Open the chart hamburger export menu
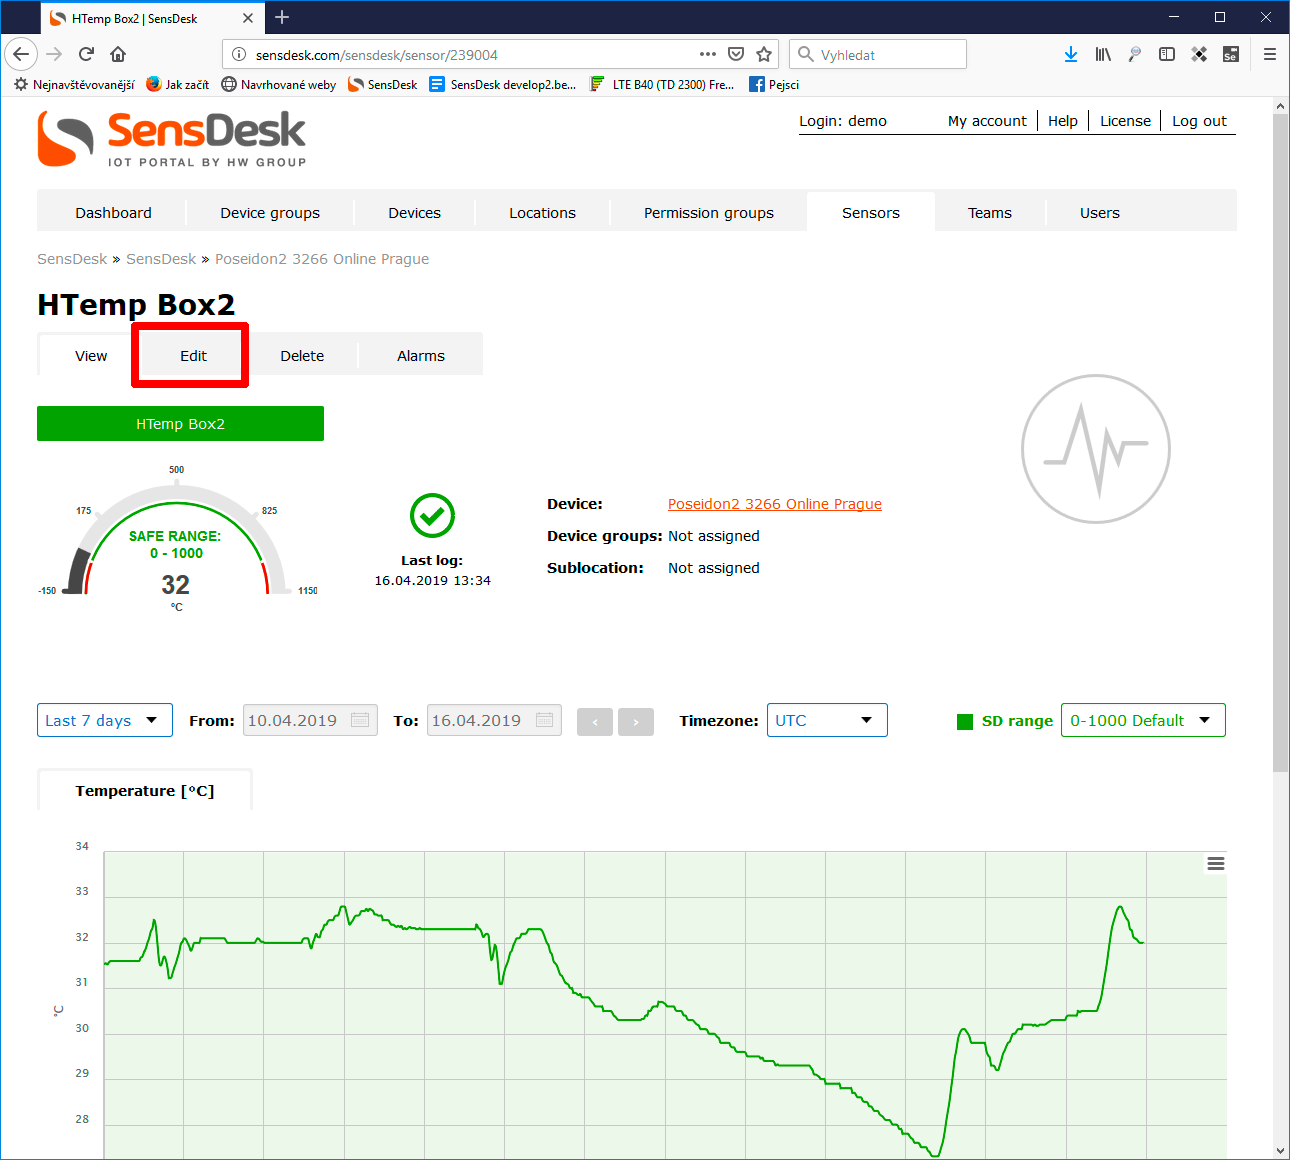The image size is (1290, 1160). tap(1216, 864)
